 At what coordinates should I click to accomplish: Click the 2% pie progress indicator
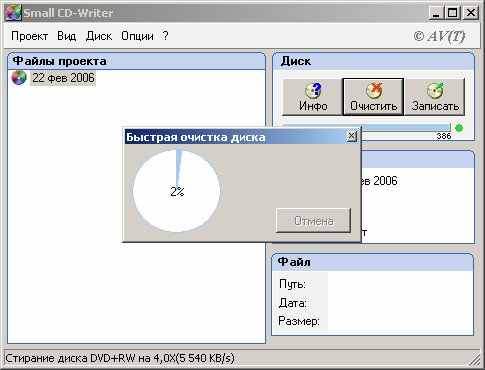(x=177, y=191)
